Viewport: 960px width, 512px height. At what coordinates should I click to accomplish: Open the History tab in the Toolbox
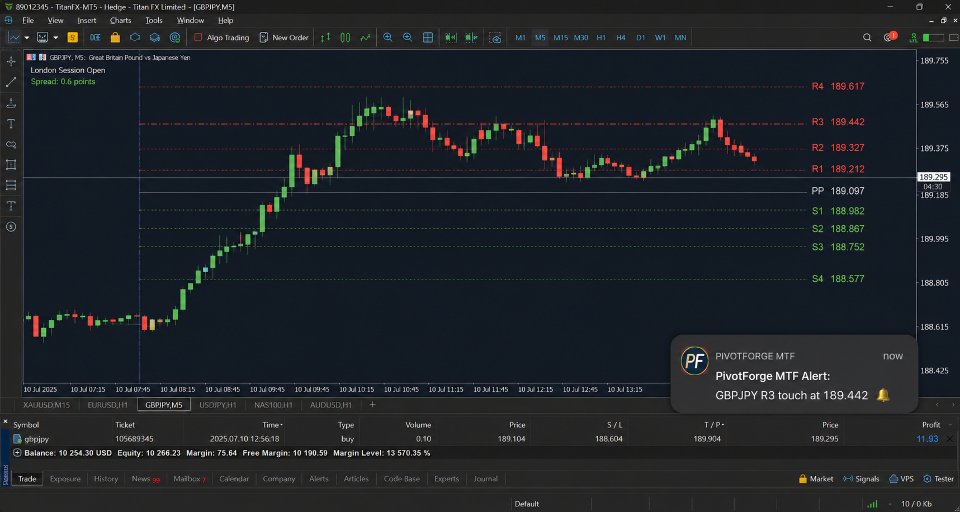(x=106, y=479)
